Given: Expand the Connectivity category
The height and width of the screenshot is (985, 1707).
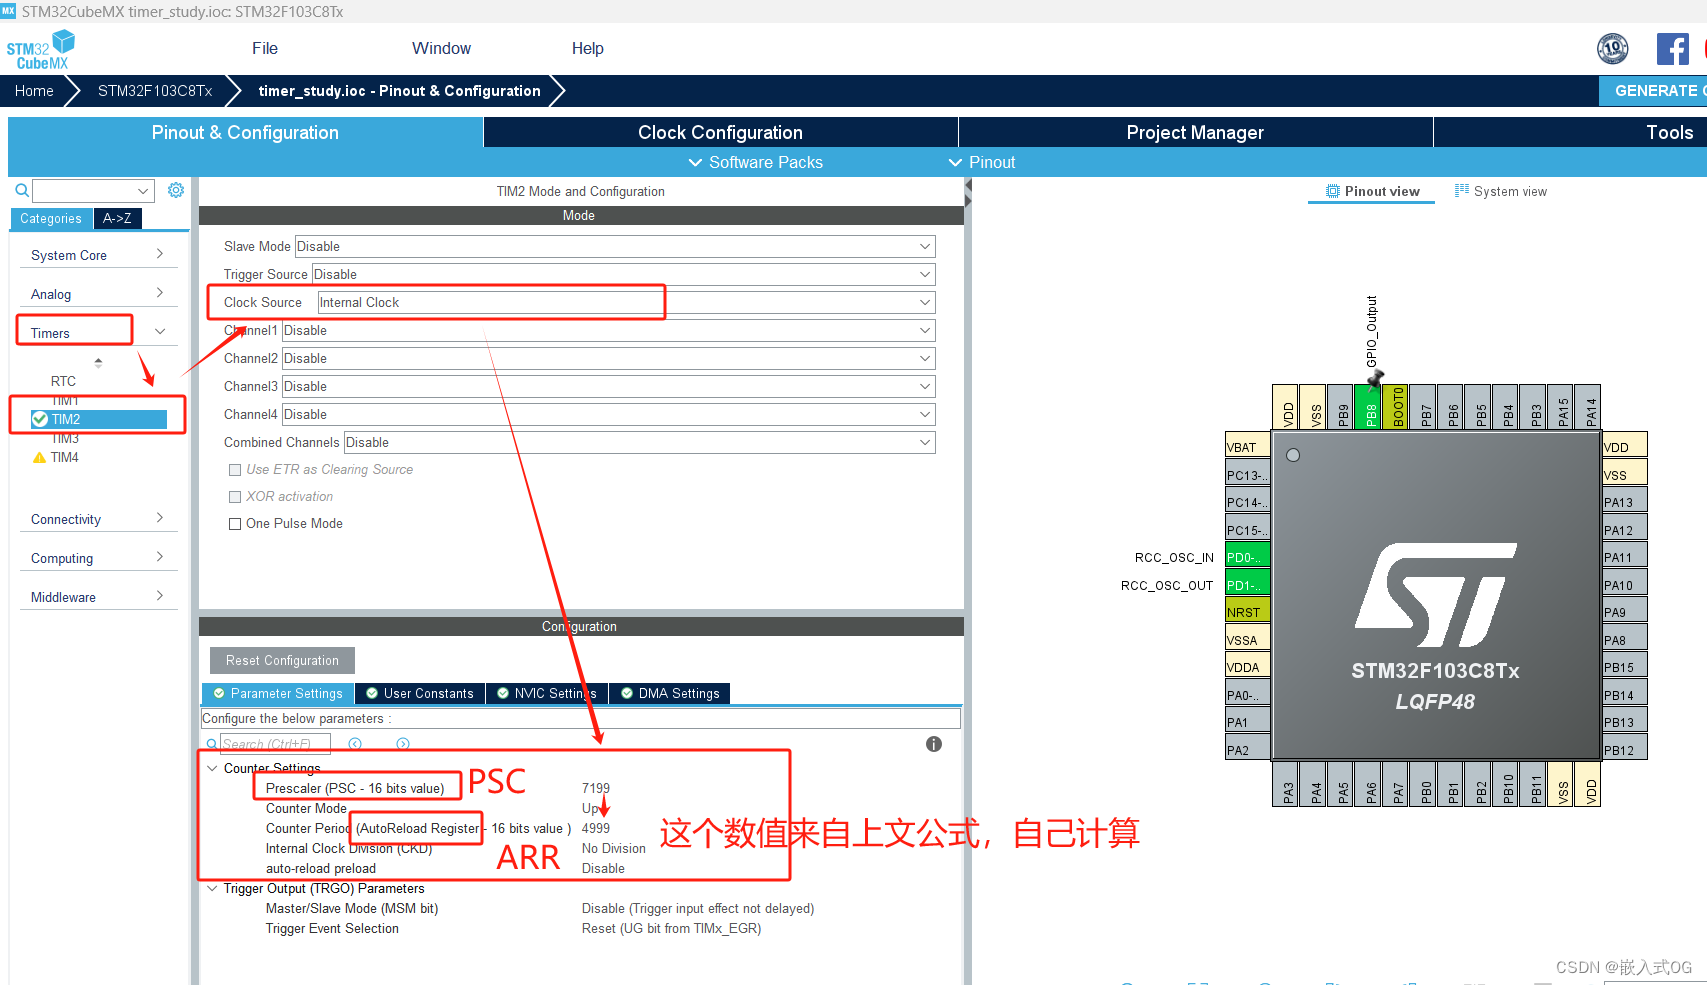Looking at the screenshot, I should click(98, 519).
